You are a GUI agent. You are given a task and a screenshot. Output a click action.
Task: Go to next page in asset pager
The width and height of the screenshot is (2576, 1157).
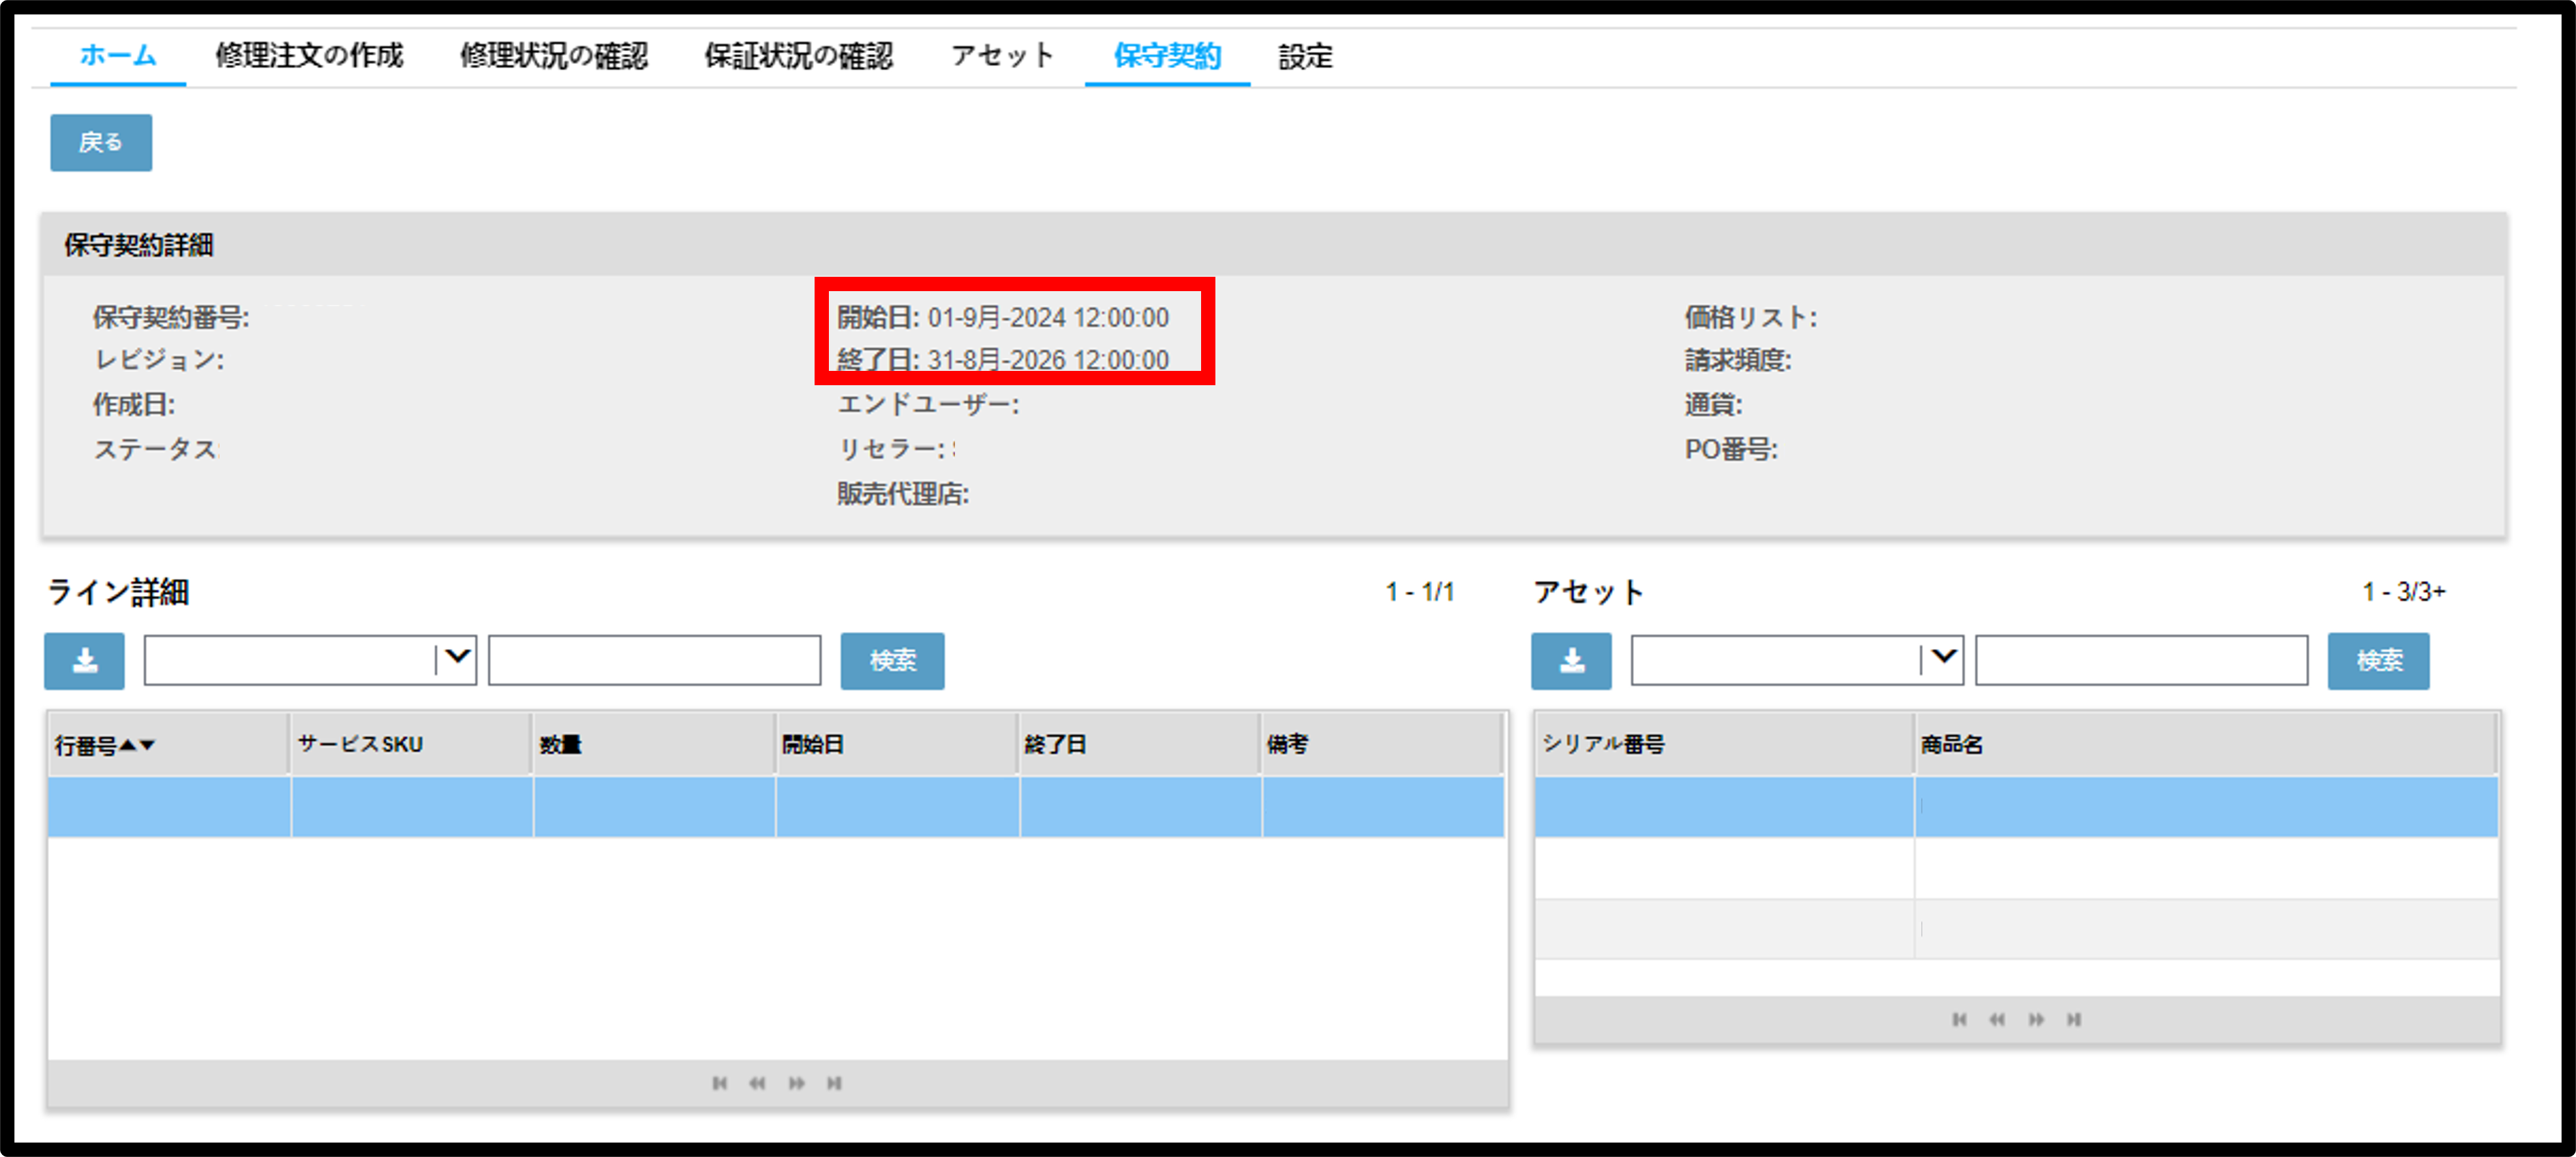(x=2036, y=1019)
